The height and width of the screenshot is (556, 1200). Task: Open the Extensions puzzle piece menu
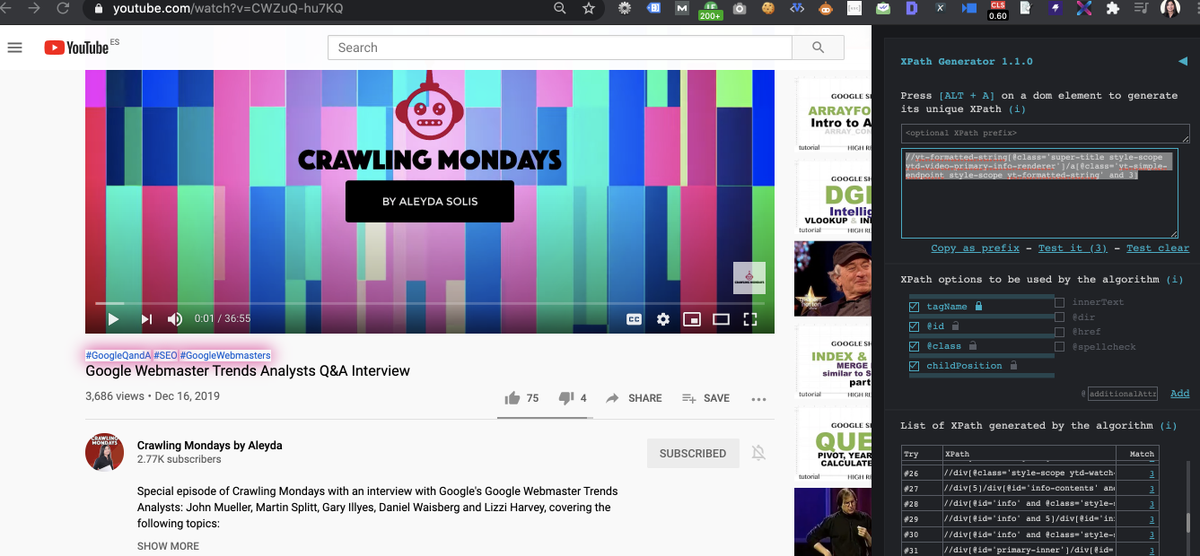tap(1112, 8)
